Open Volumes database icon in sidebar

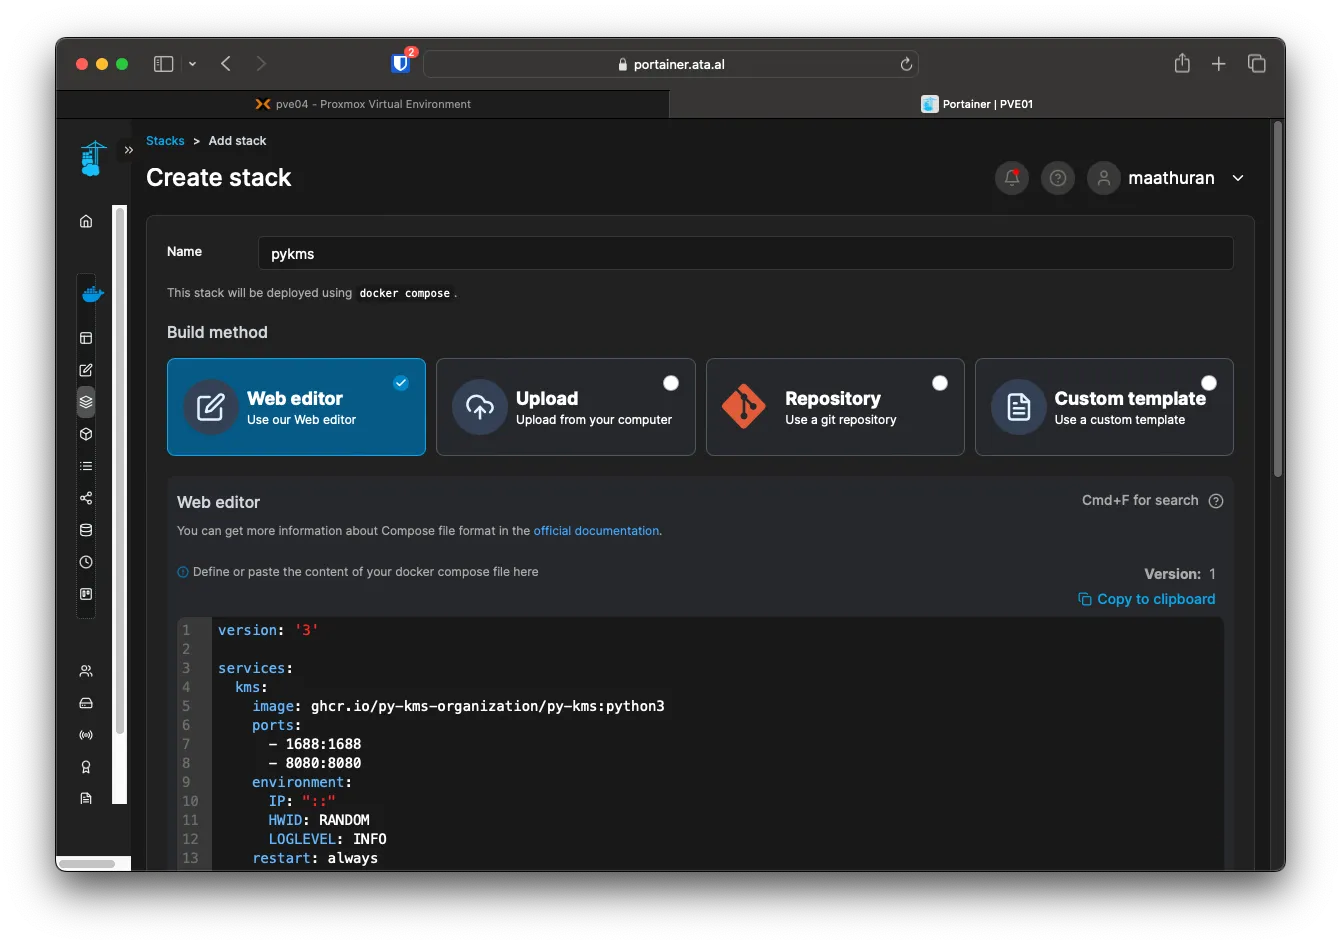[86, 530]
